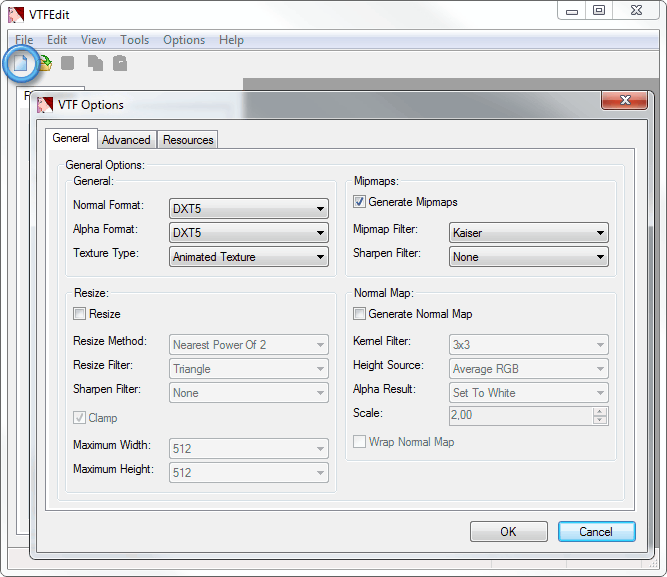This screenshot has height=577, width=667.
Task: Click the New document toolbar icon
Action: coord(21,63)
